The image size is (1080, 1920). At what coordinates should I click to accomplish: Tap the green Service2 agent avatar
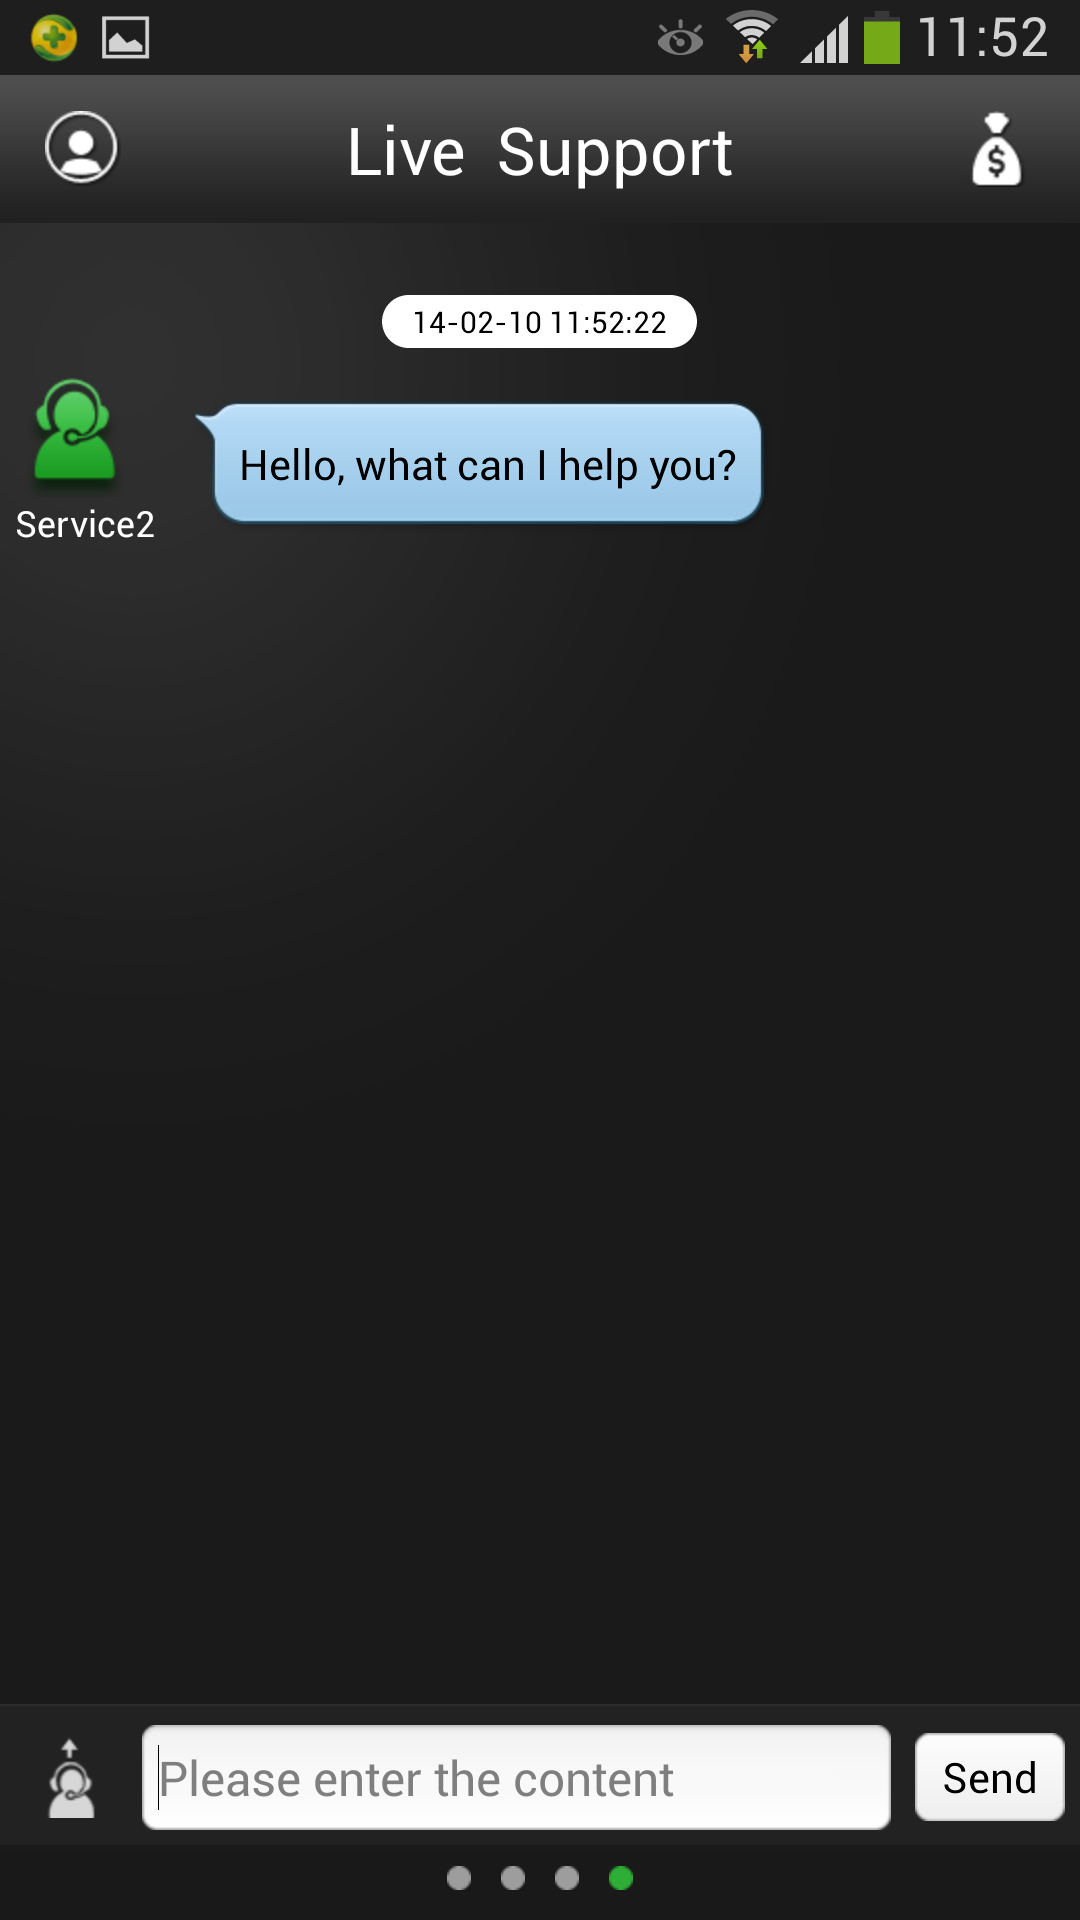coord(74,432)
